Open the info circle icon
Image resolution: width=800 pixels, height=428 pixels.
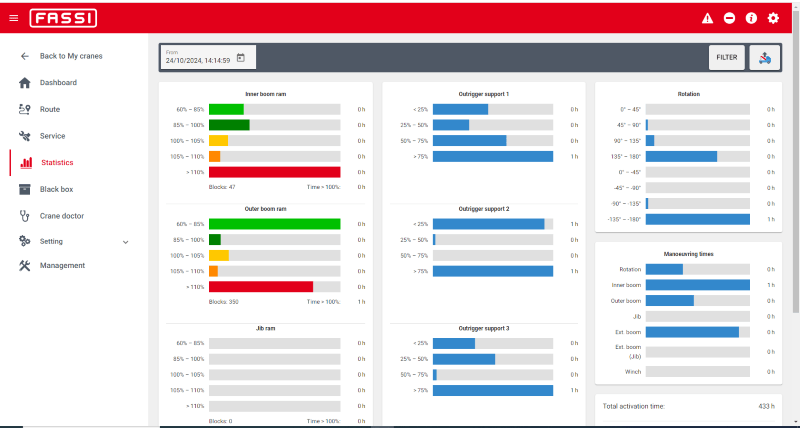pos(751,18)
